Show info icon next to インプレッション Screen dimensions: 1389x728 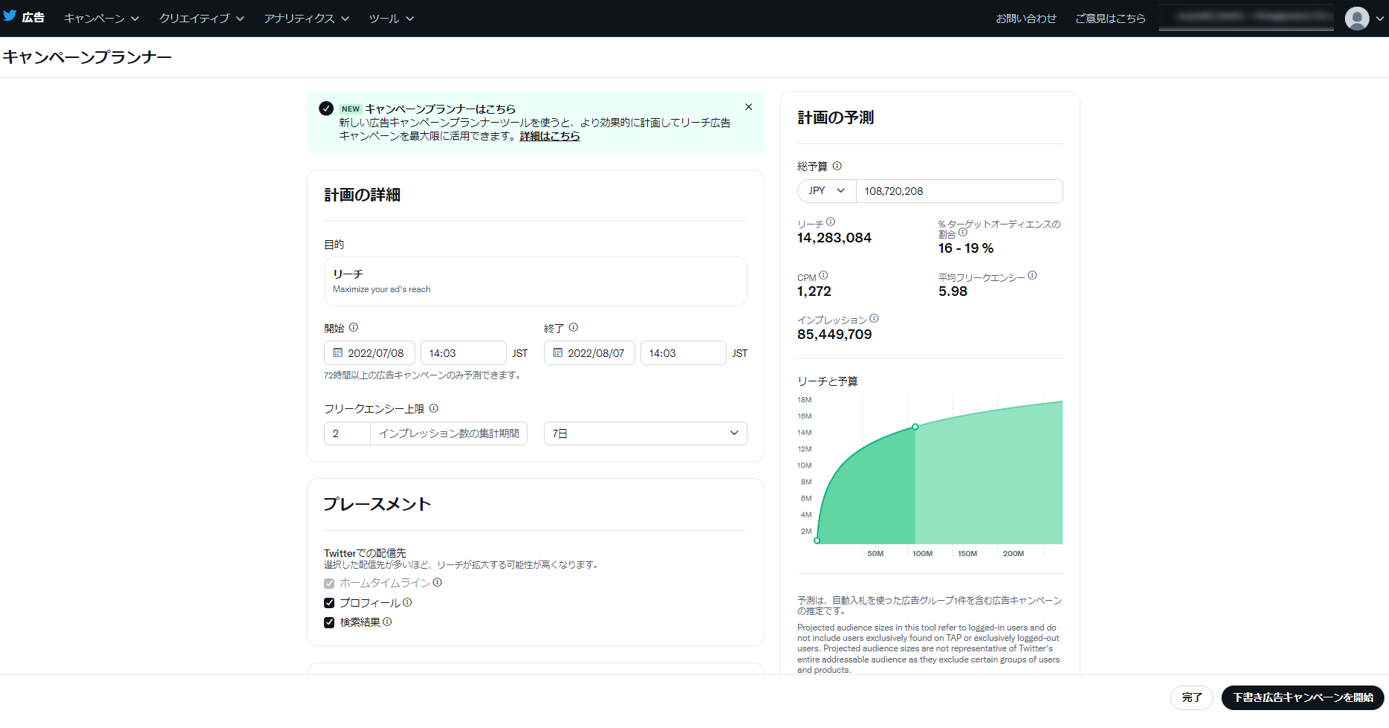pyautogui.click(x=874, y=319)
